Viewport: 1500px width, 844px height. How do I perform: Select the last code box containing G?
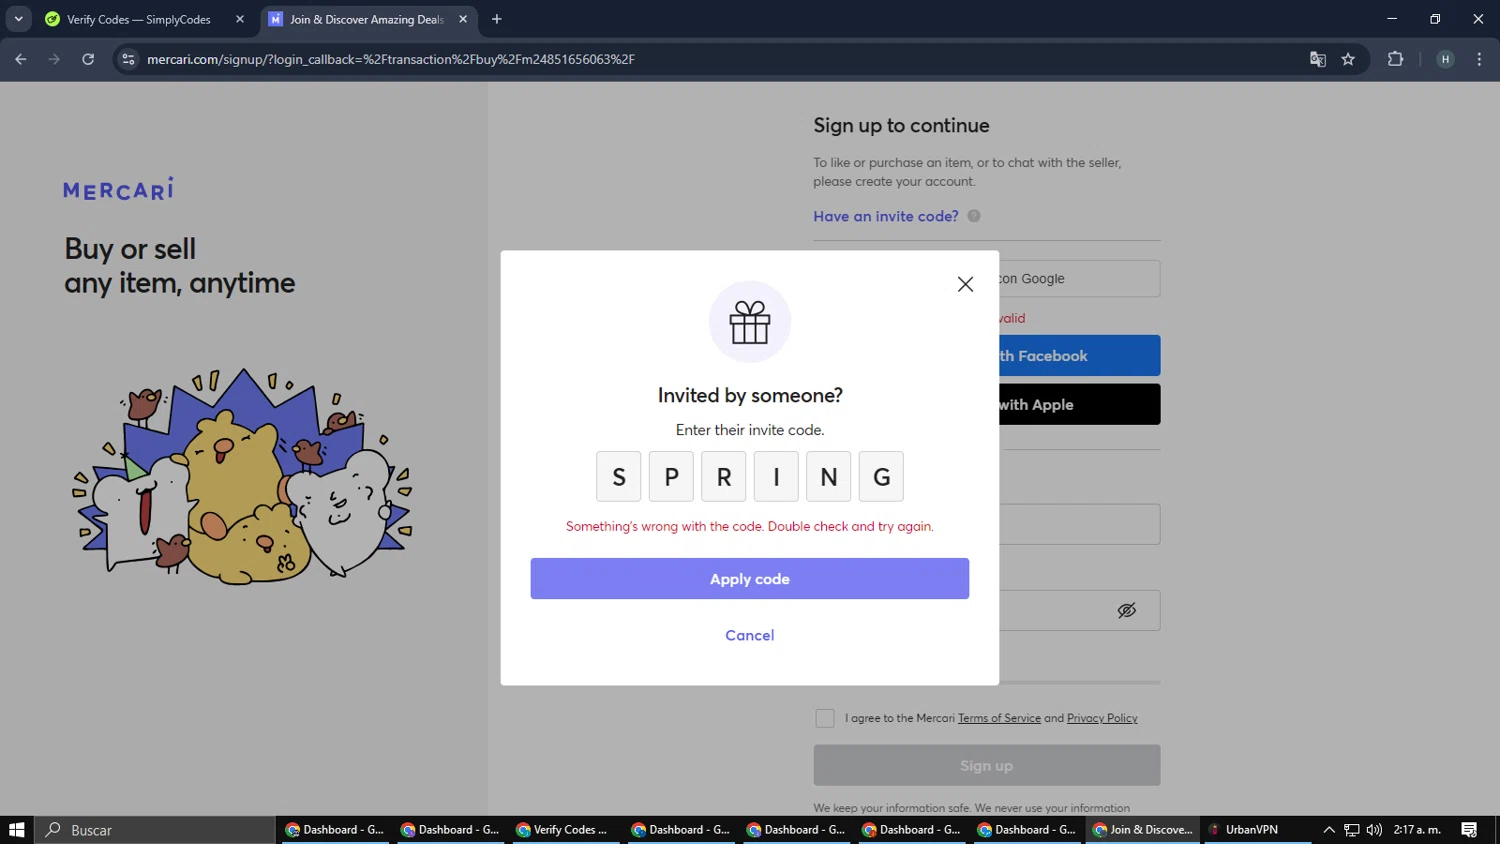click(881, 477)
